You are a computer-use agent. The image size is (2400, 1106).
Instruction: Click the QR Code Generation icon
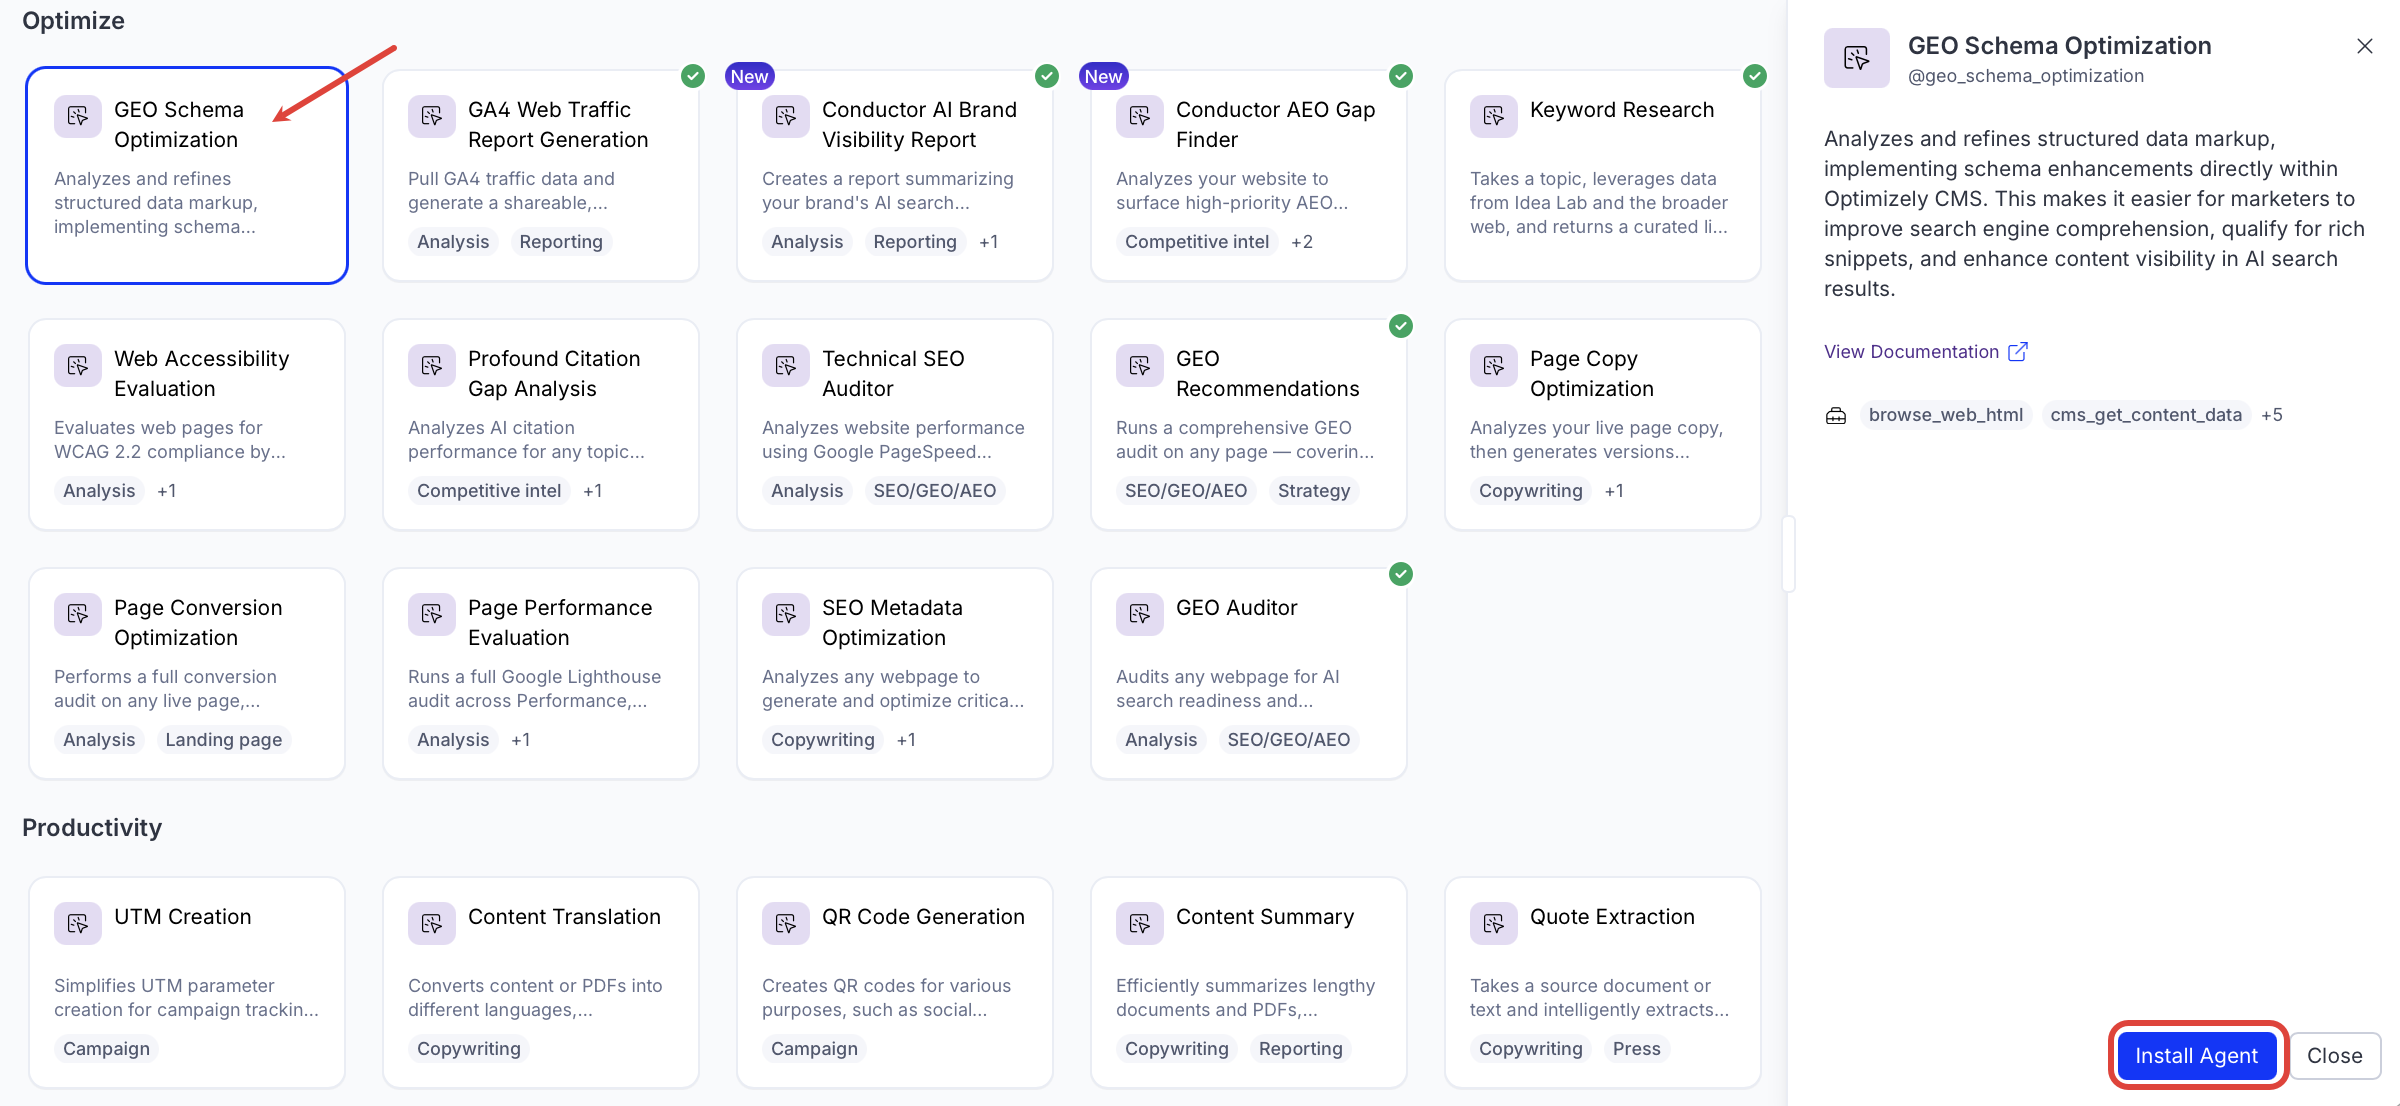pos(785,923)
